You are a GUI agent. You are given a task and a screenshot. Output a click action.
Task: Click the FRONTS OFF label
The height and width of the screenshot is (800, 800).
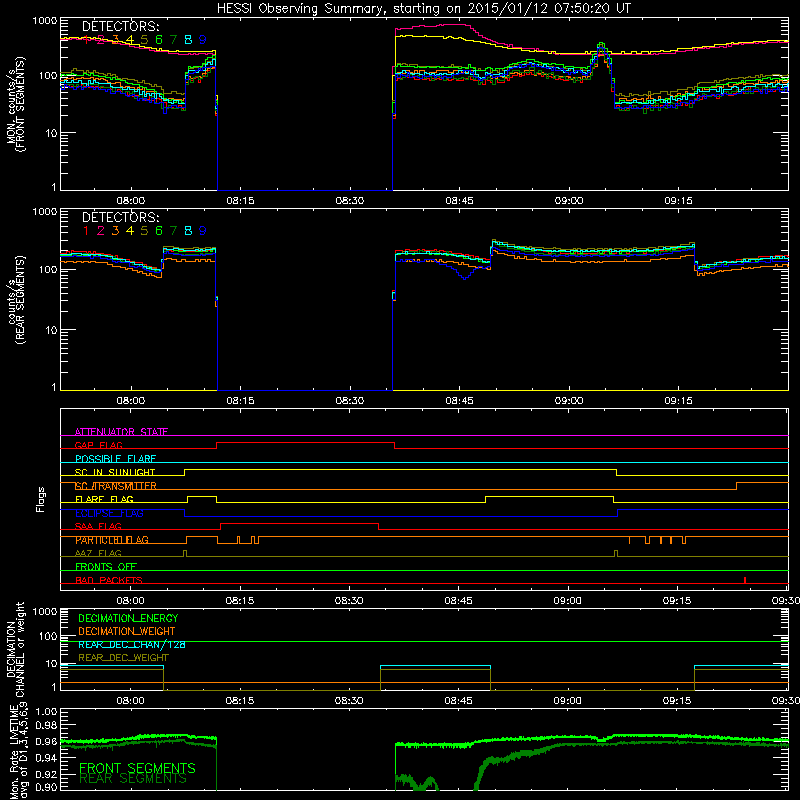coord(106,566)
